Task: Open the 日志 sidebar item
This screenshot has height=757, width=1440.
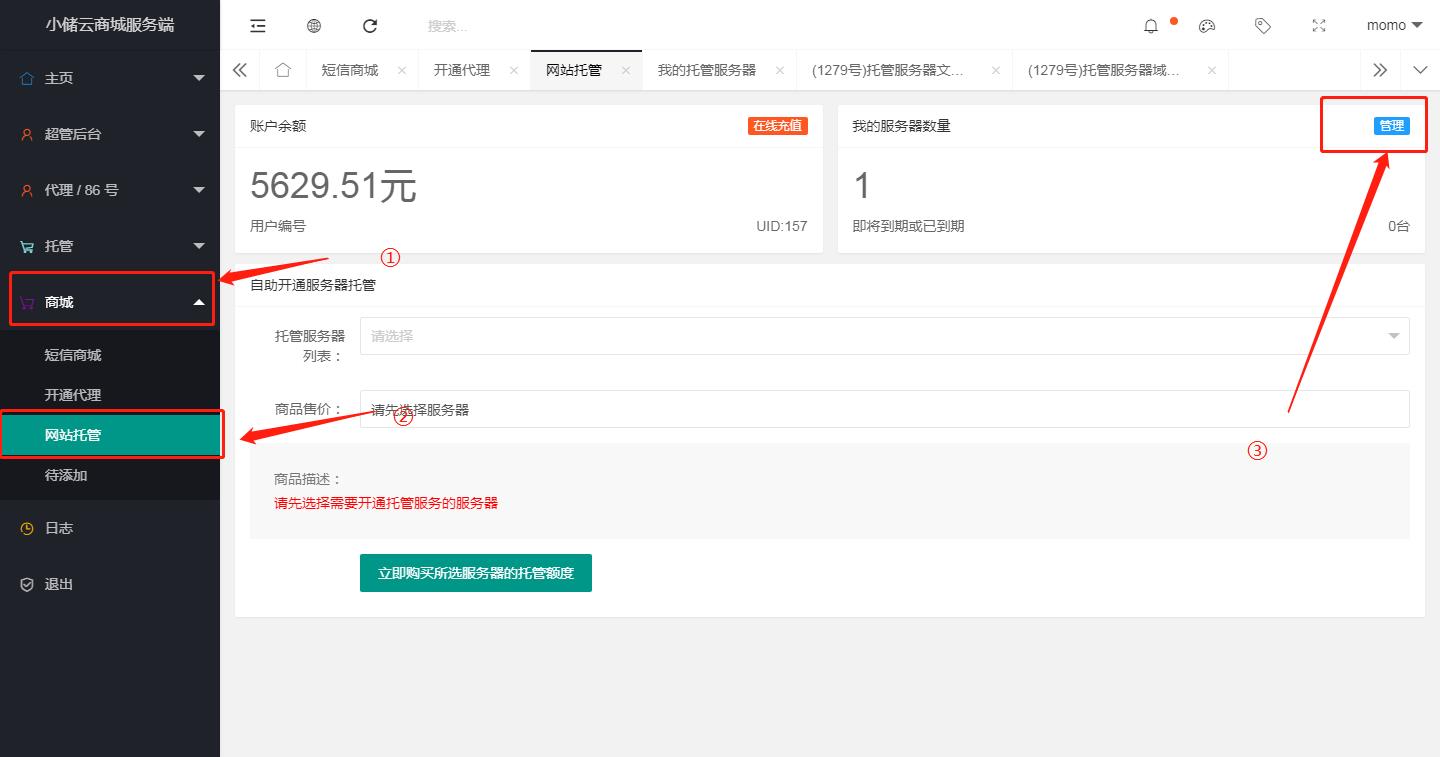Action: 110,528
